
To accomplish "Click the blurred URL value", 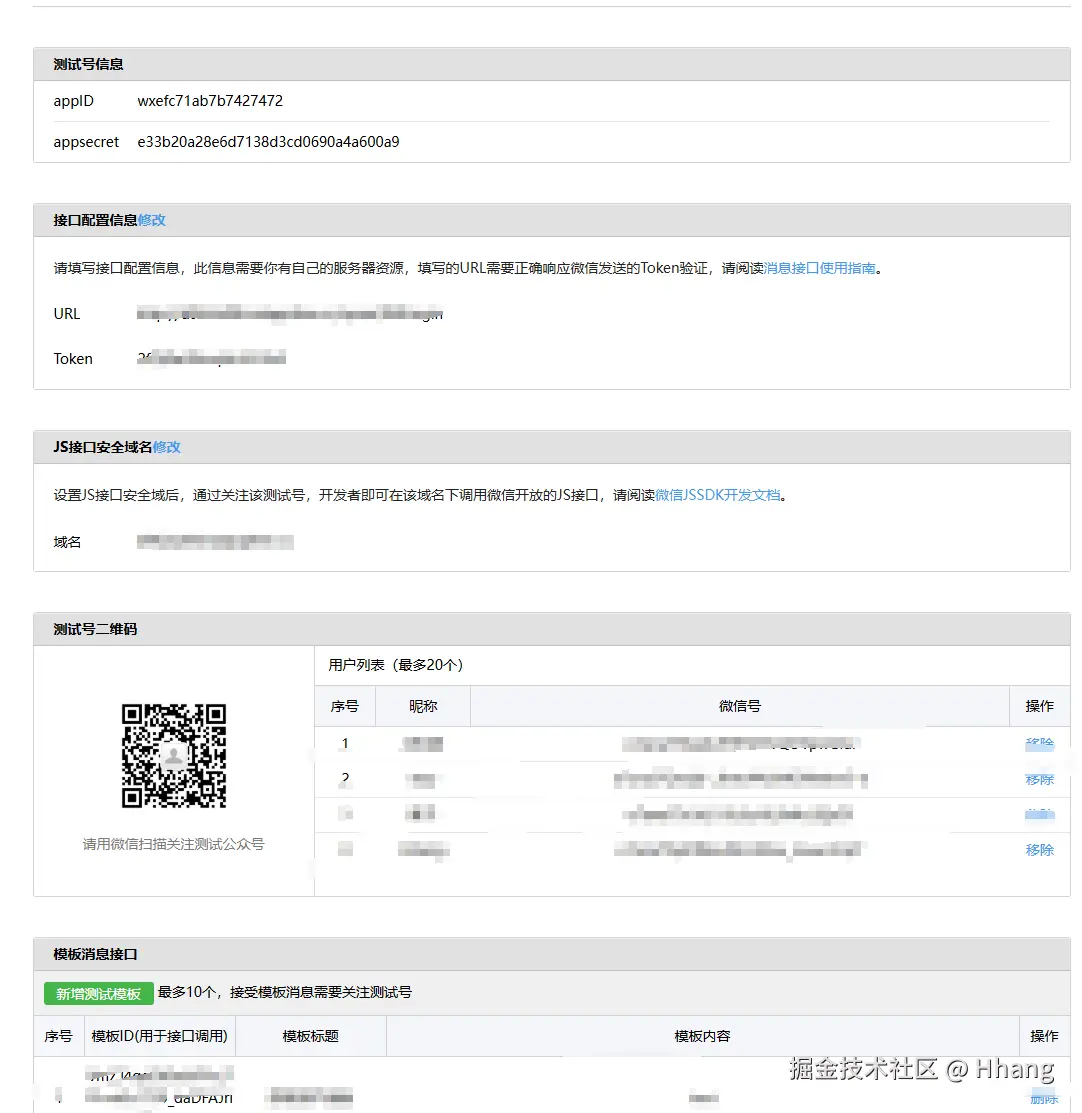I will pos(290,313).
